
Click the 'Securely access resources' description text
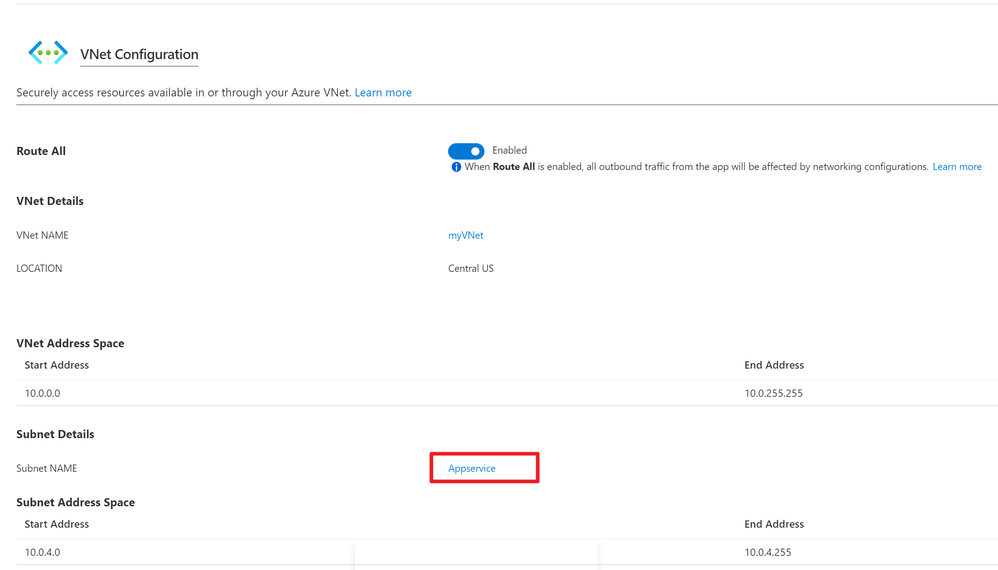(x=183, y=92)
